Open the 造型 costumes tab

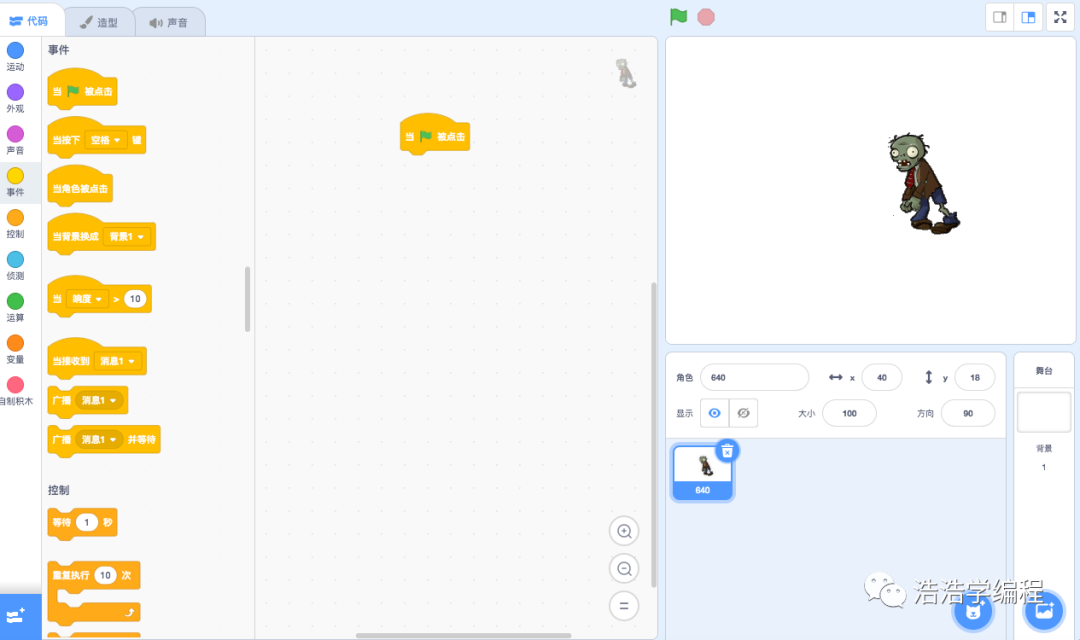(98, 22)
